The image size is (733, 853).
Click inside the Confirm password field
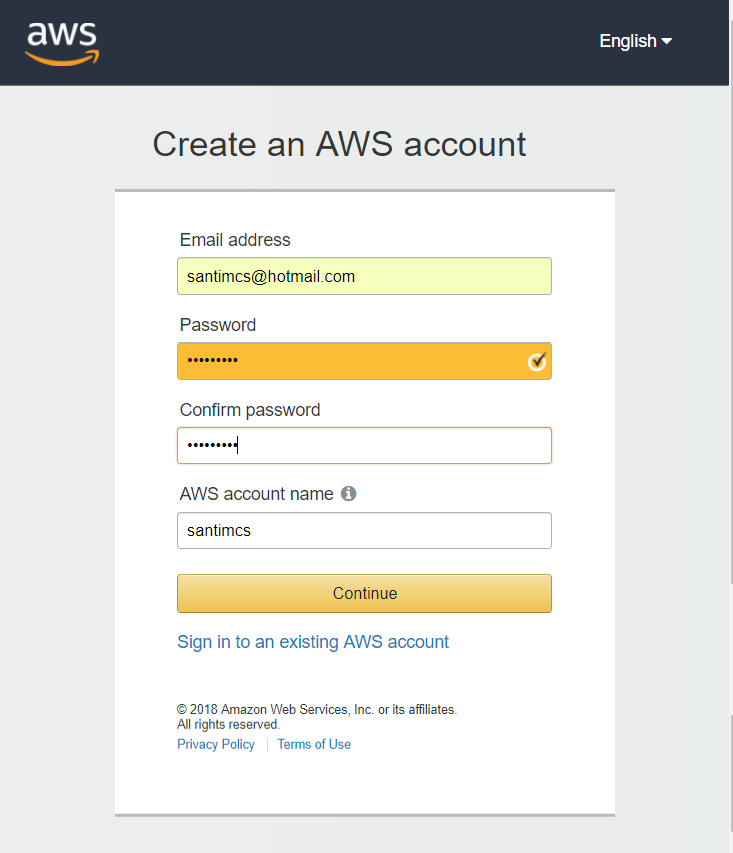[364, 446]
